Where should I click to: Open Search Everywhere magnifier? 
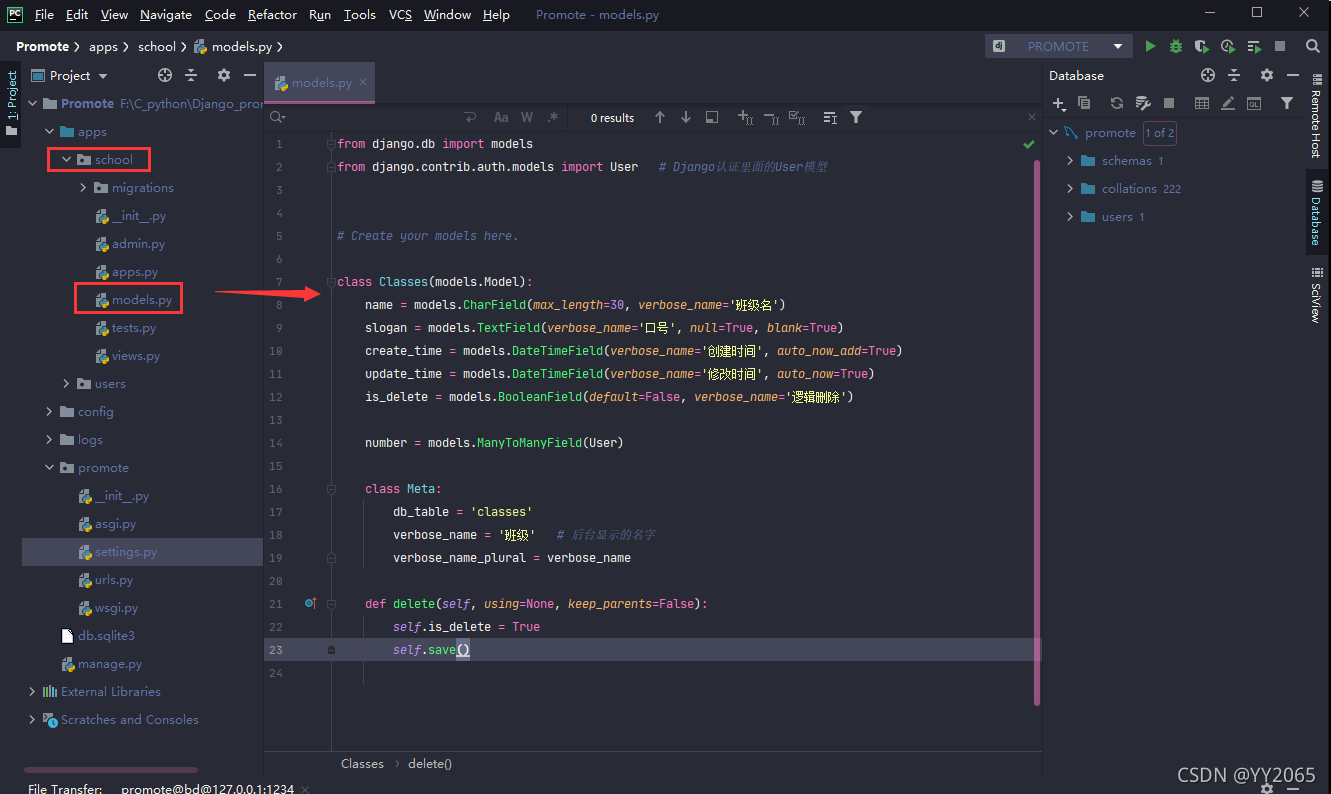point(1313,46)
